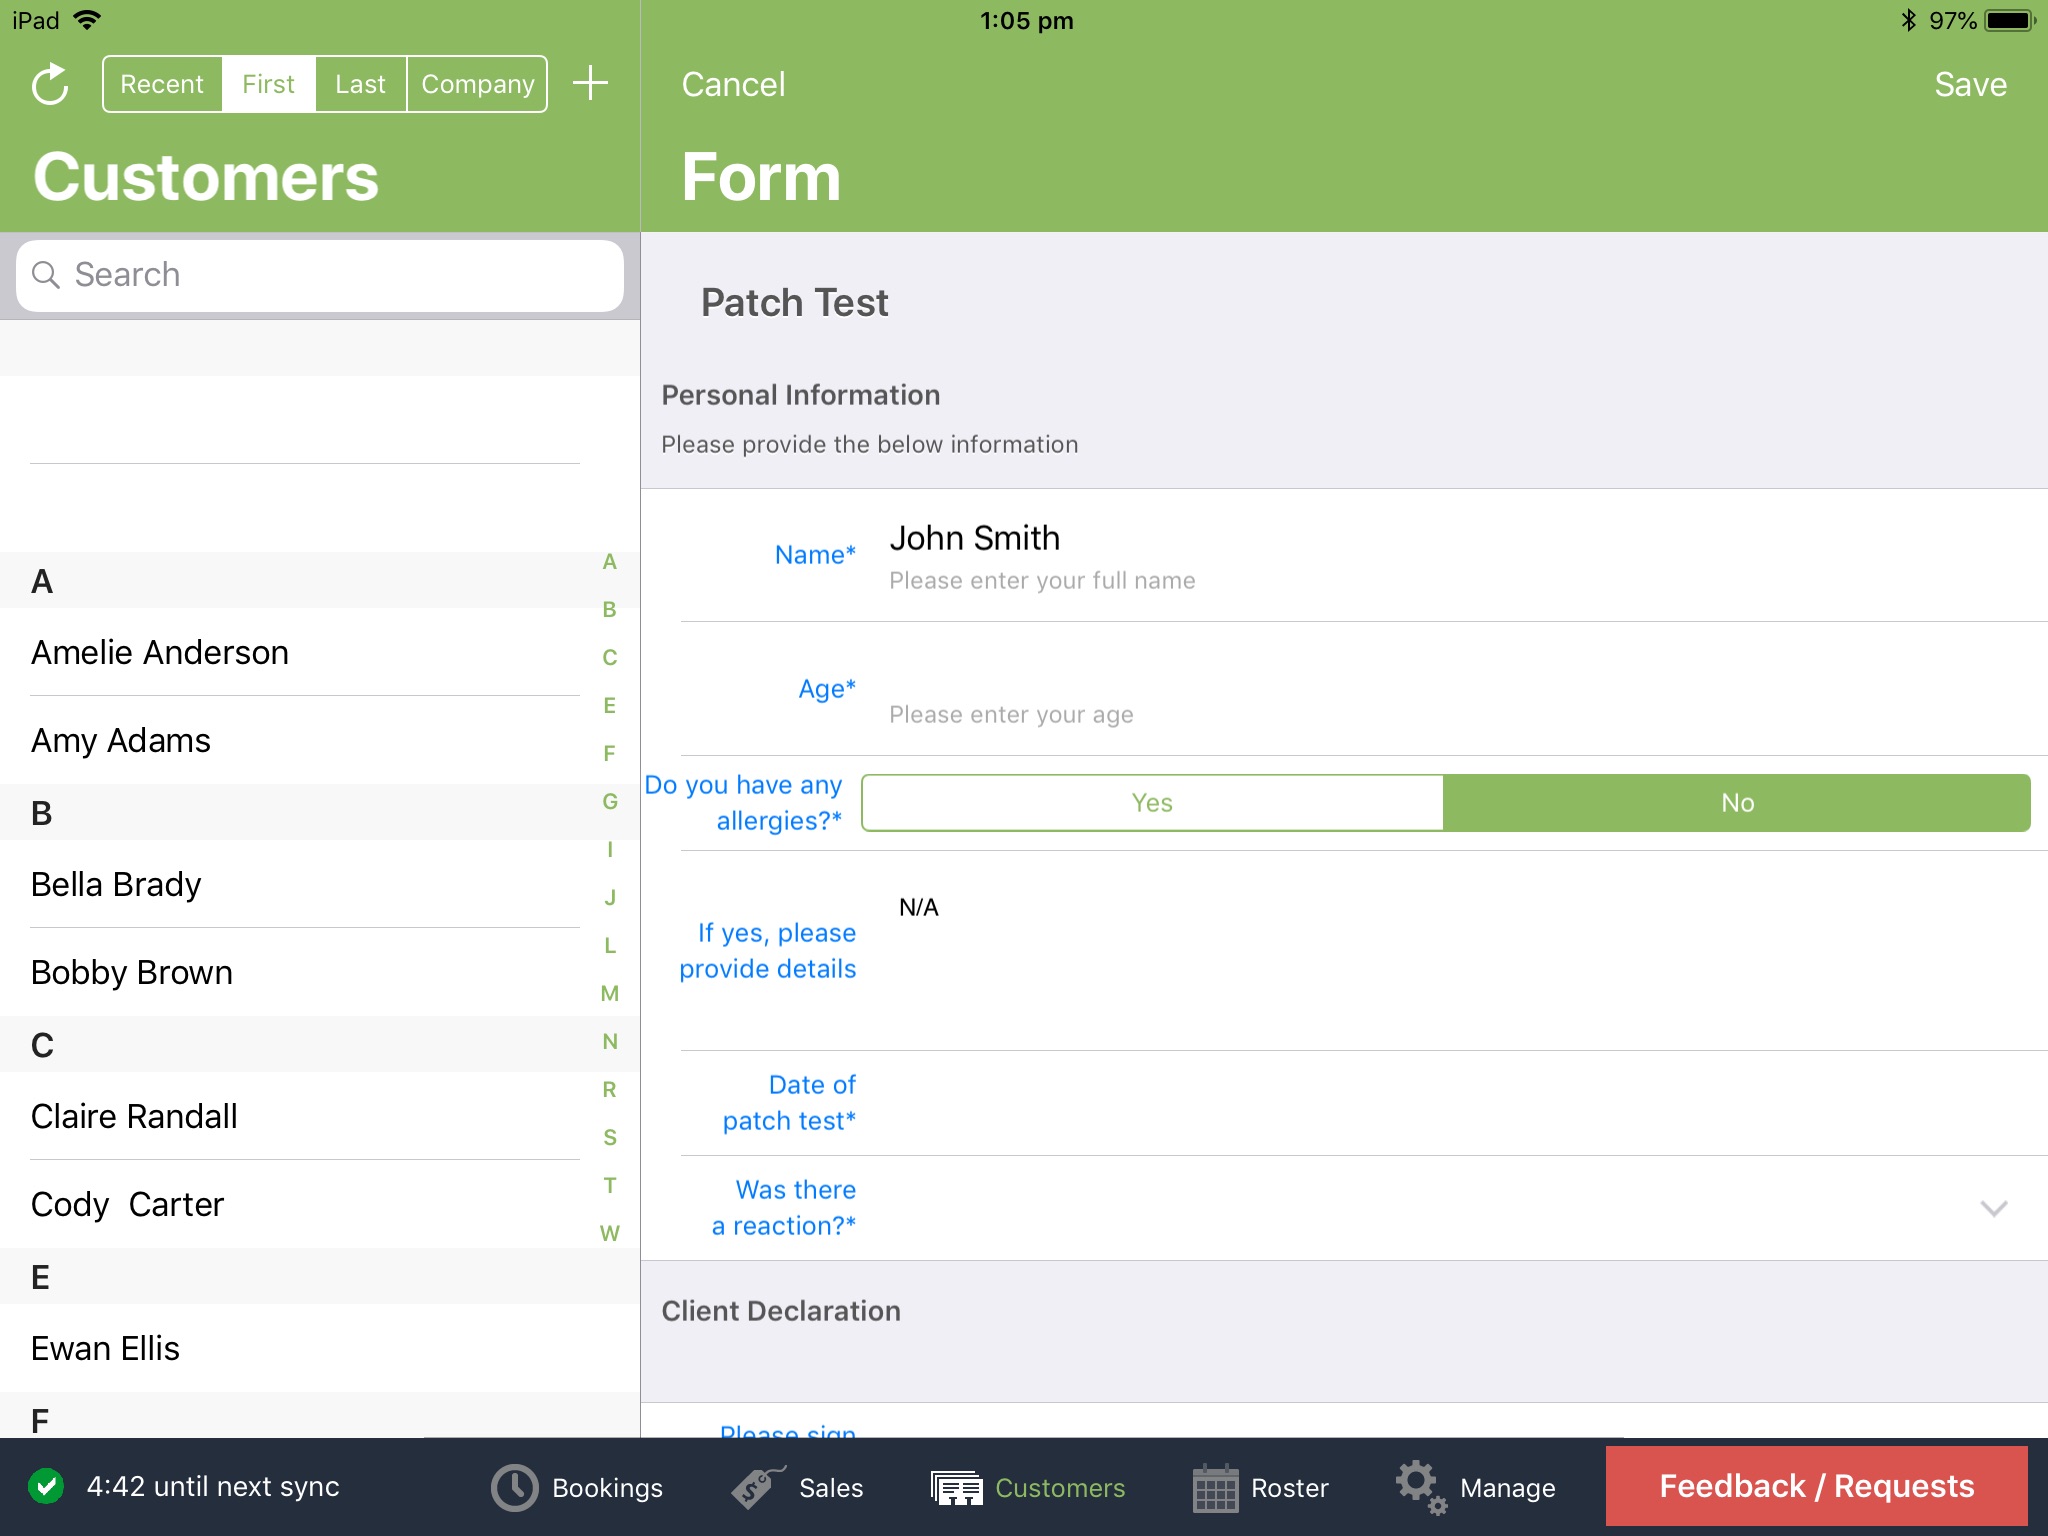Expand the 'Was there a reaction?' dropdown
Image resolution: width=2048 pixels, height=1536 pixels.
(x=1995, y=1207)
